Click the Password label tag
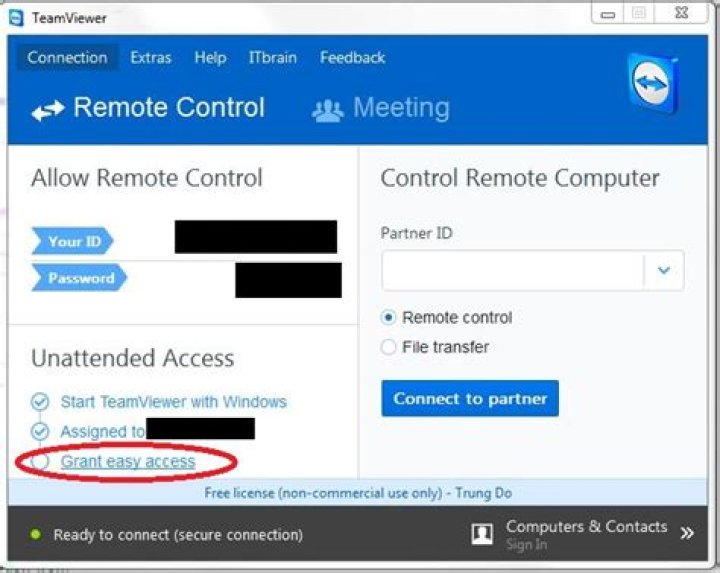The width and height of the screenshot is (720, 573). click(79, 278)
